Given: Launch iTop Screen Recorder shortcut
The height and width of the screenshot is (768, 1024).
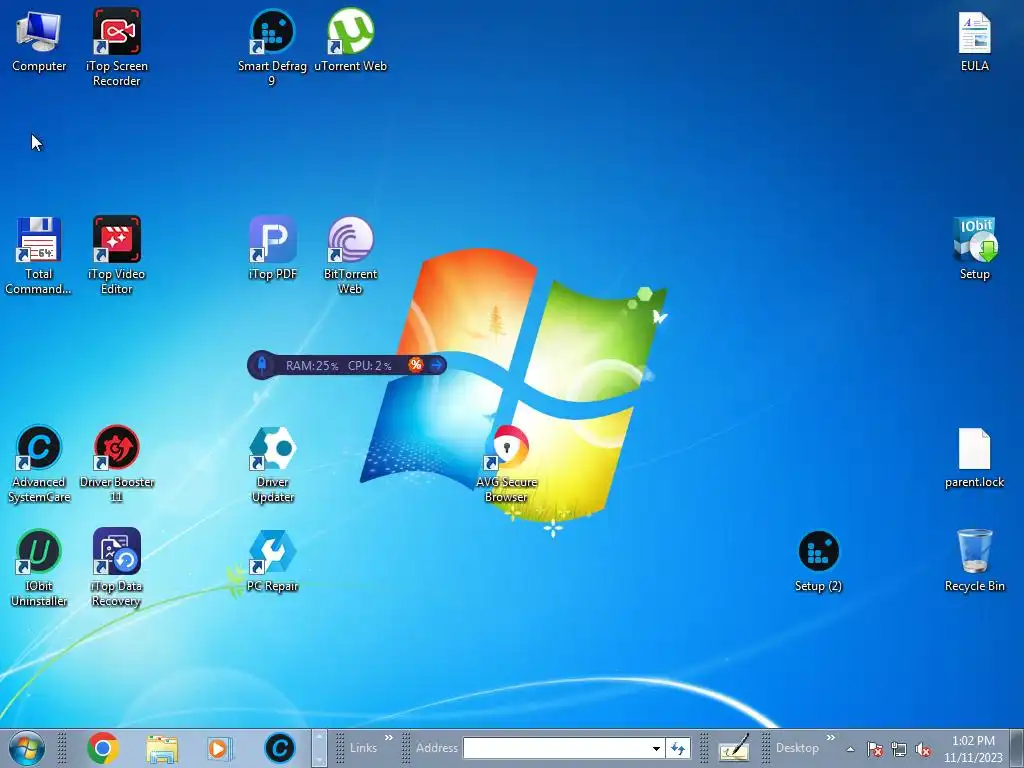Looking at the screenshot, I should pyautogui.click(x=116, y=48).
